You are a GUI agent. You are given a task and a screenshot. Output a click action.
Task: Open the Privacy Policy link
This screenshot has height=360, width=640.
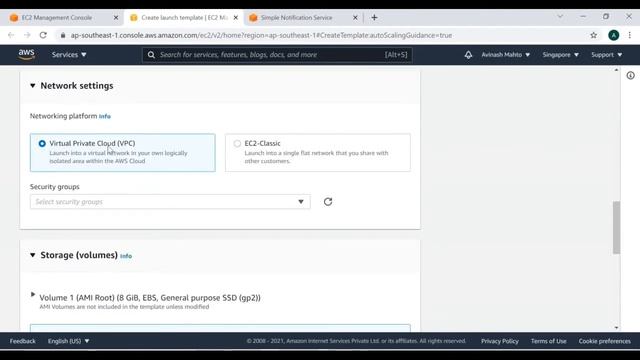[x=500, y=341]
